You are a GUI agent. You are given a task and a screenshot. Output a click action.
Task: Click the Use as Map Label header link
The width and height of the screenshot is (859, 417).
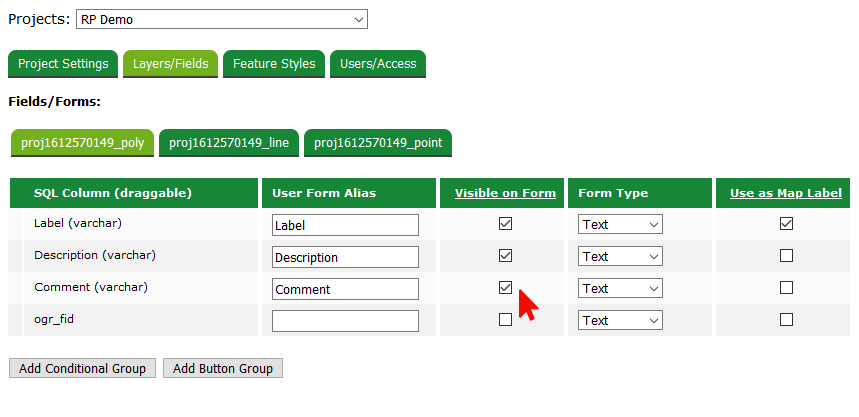[785, 193]
